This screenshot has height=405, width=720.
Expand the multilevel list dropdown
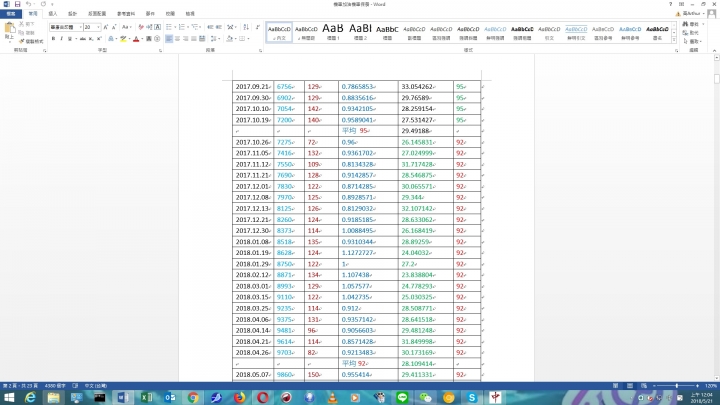pos(201,27)
